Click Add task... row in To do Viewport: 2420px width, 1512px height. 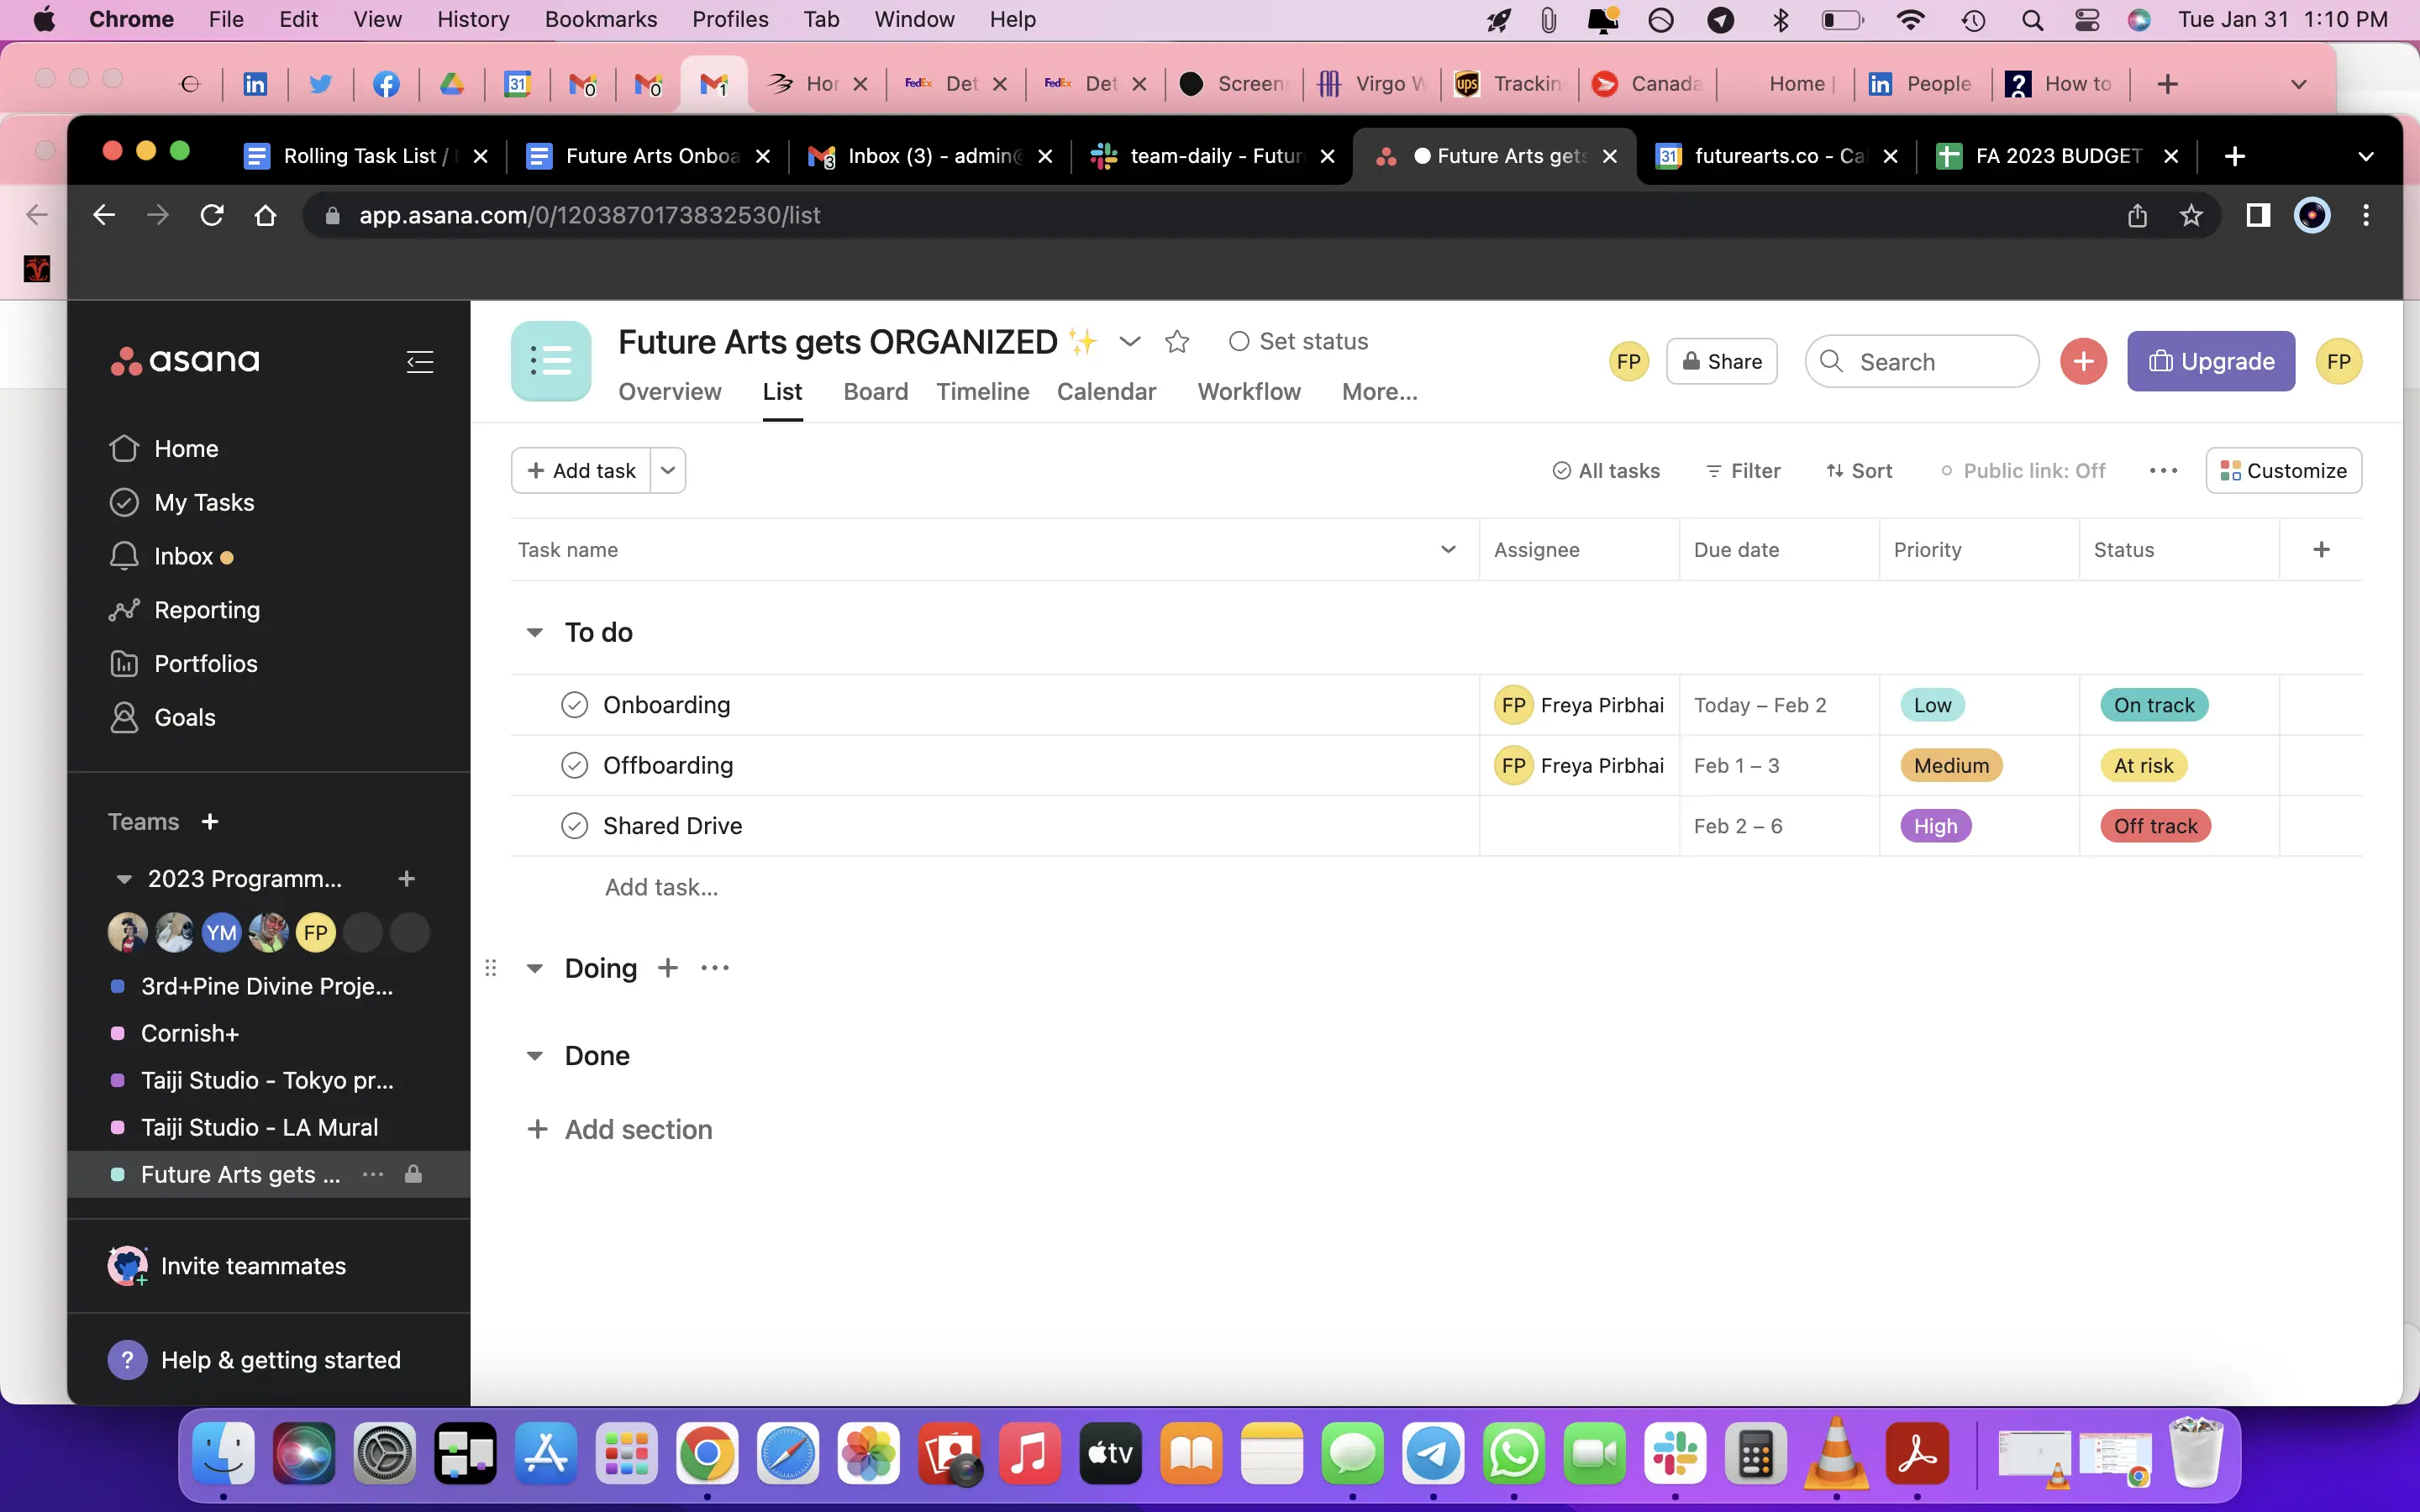(x=661, y=887)
